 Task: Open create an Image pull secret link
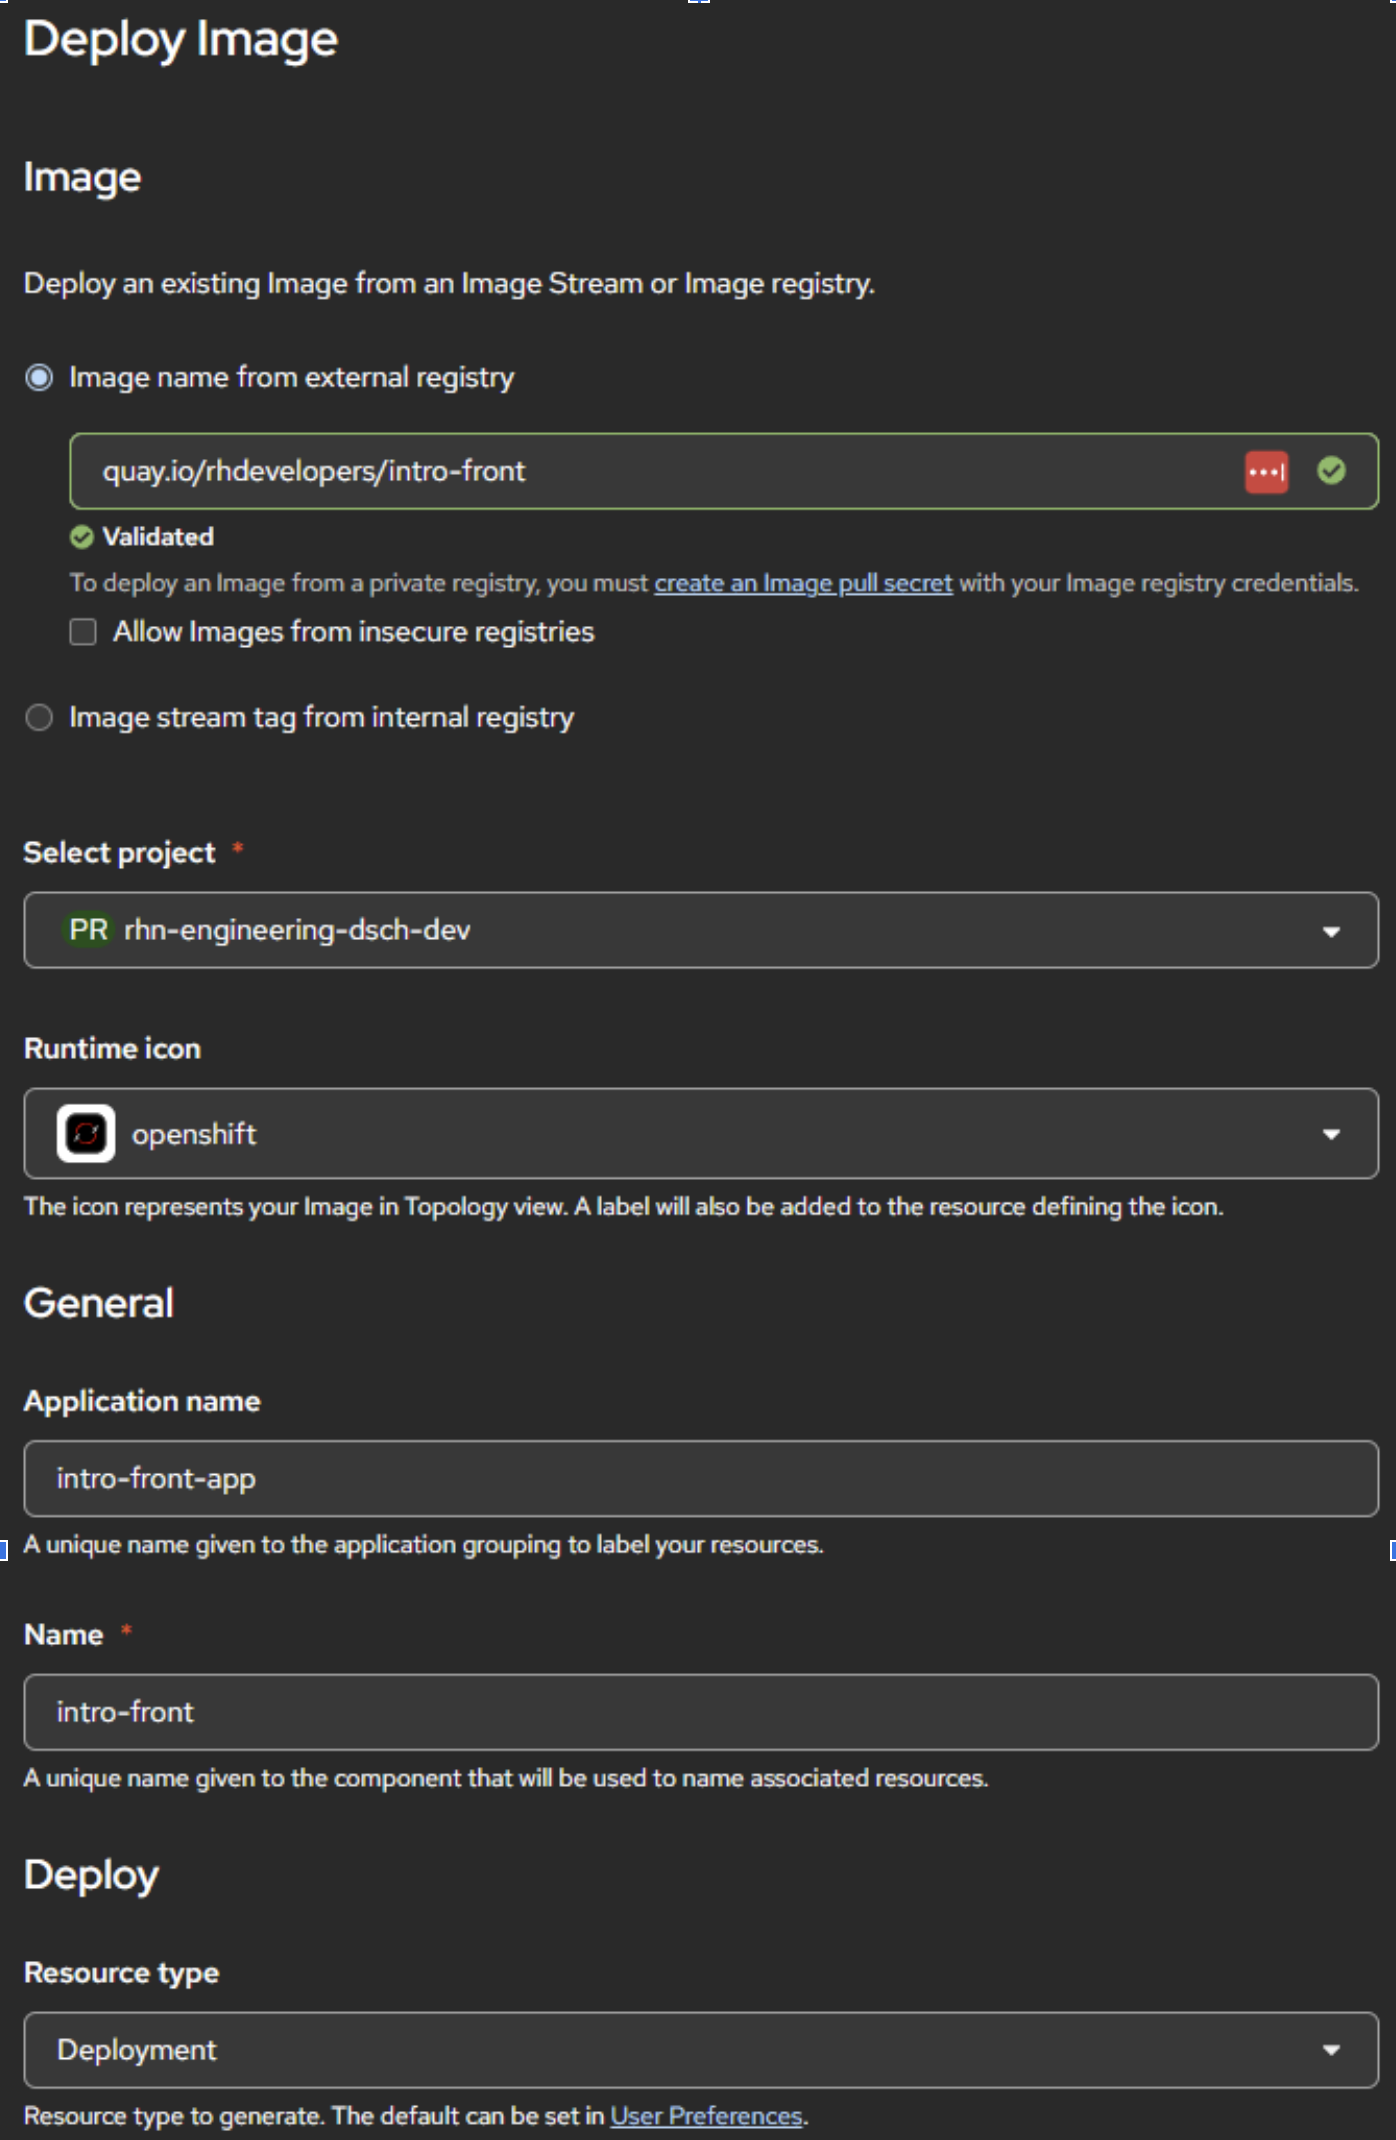click(x=803, y=583)
